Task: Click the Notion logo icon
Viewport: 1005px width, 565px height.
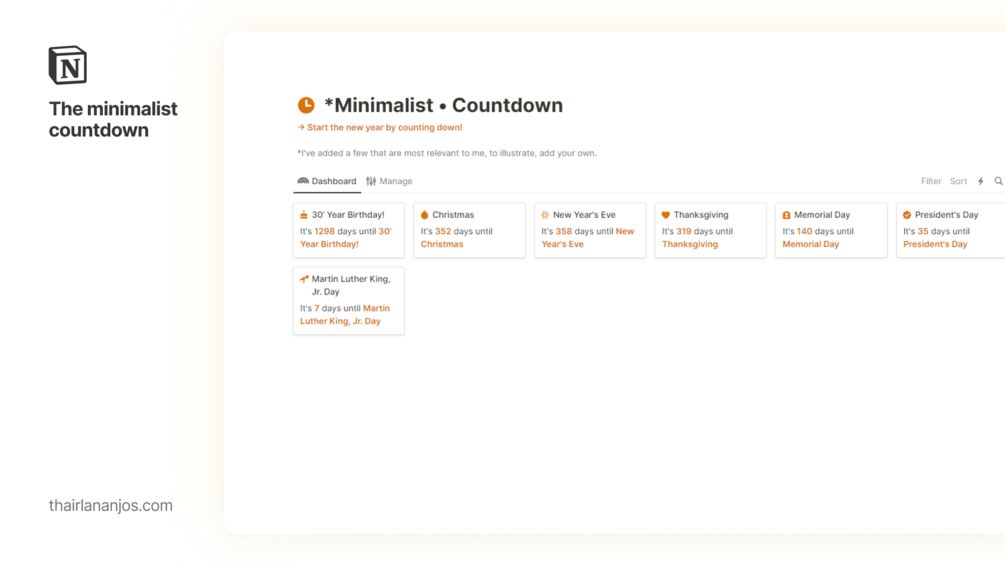Action: (68, 66)
